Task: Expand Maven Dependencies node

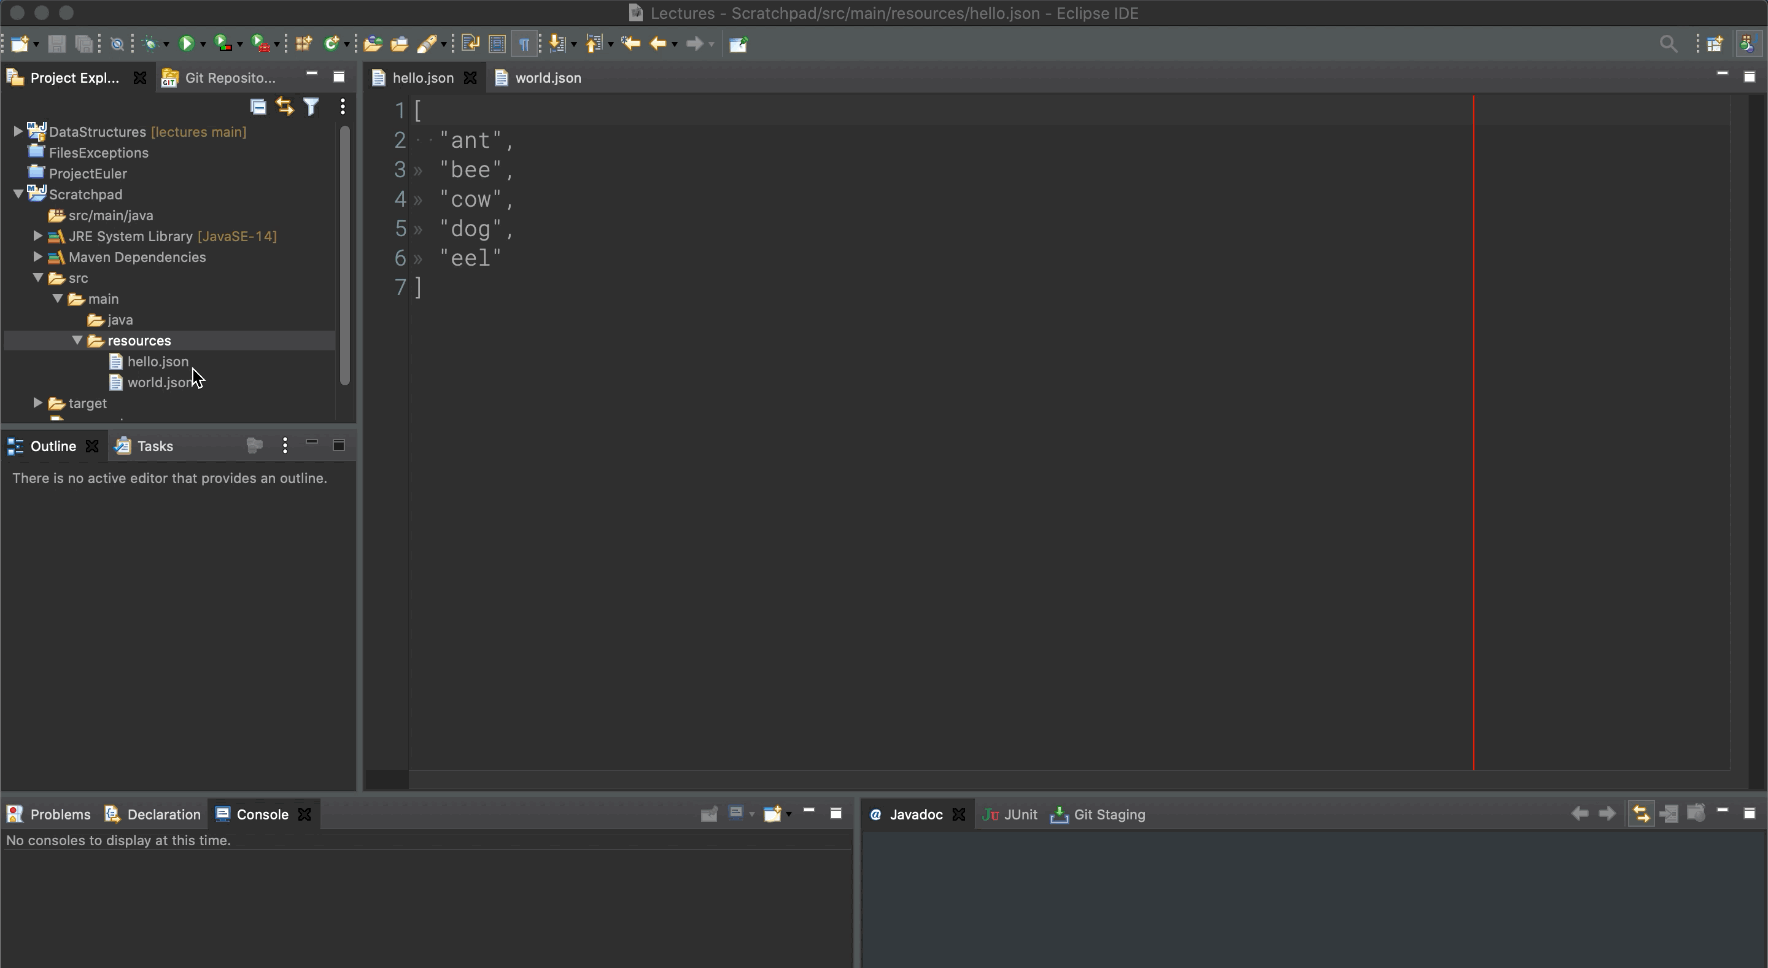Action: coord(38,257)
